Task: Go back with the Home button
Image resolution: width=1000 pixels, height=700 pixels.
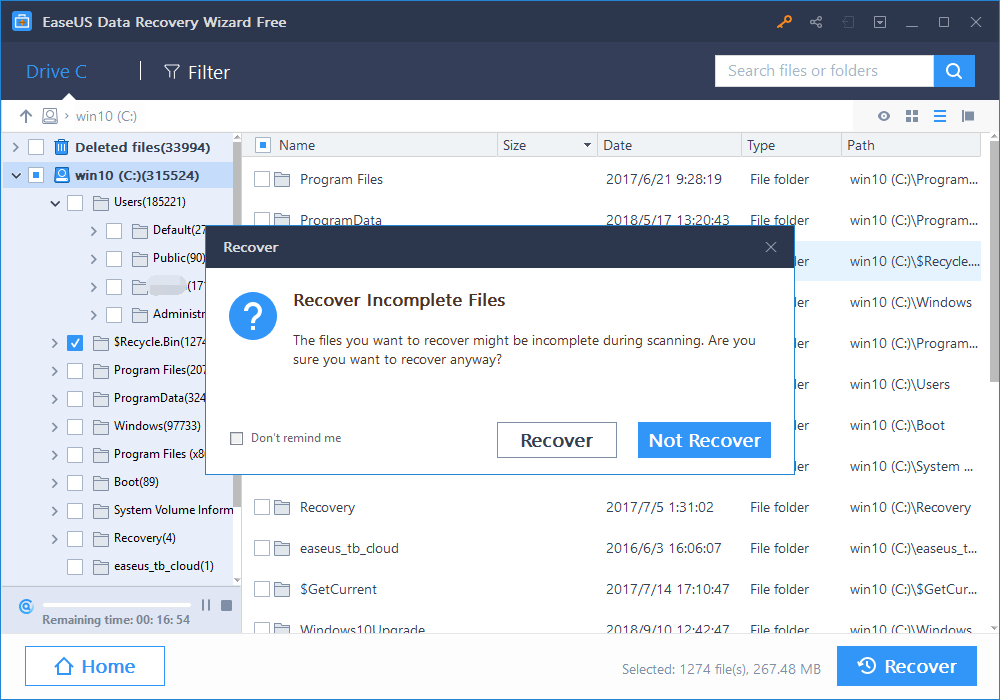Action: (x=95, y=667)
